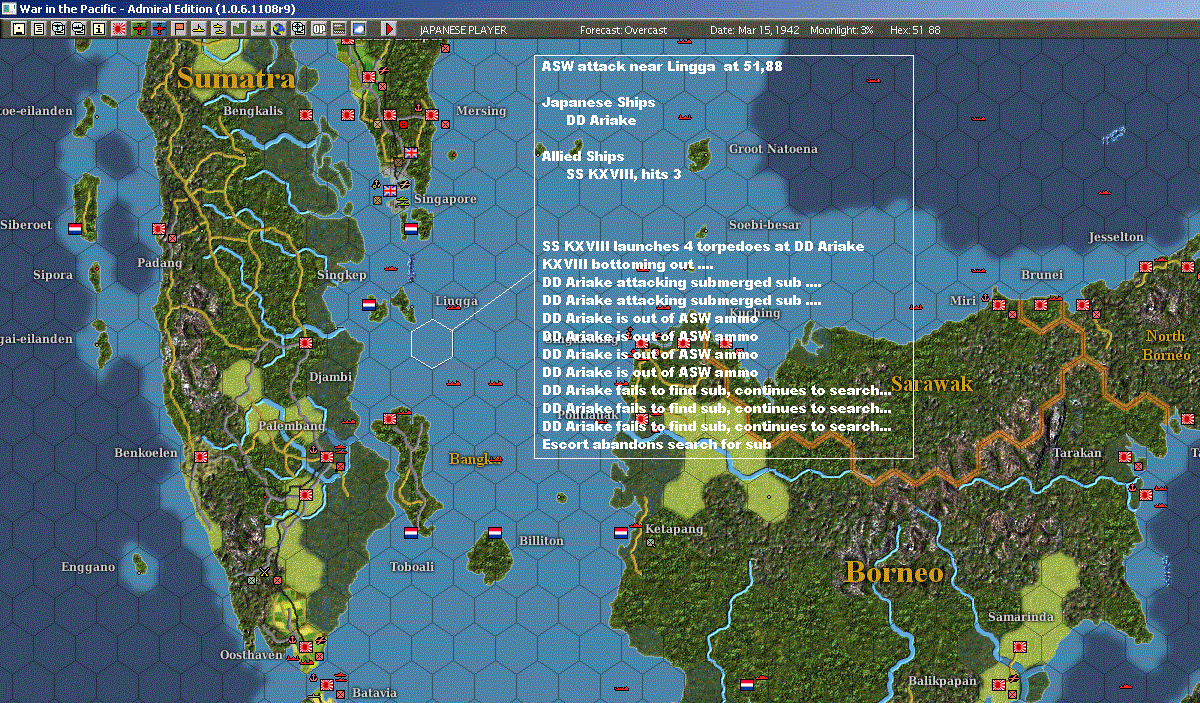Select the Dutch flag at Ketapang
Image resolution: width=1200 pixels, height=703 pixels.
click(x=621, y=532)
